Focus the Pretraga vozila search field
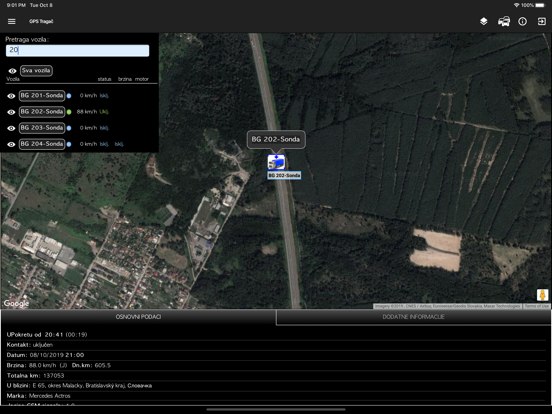Image resolution: width=552 pixels, height=414 pixels. [x=77, y=50]
